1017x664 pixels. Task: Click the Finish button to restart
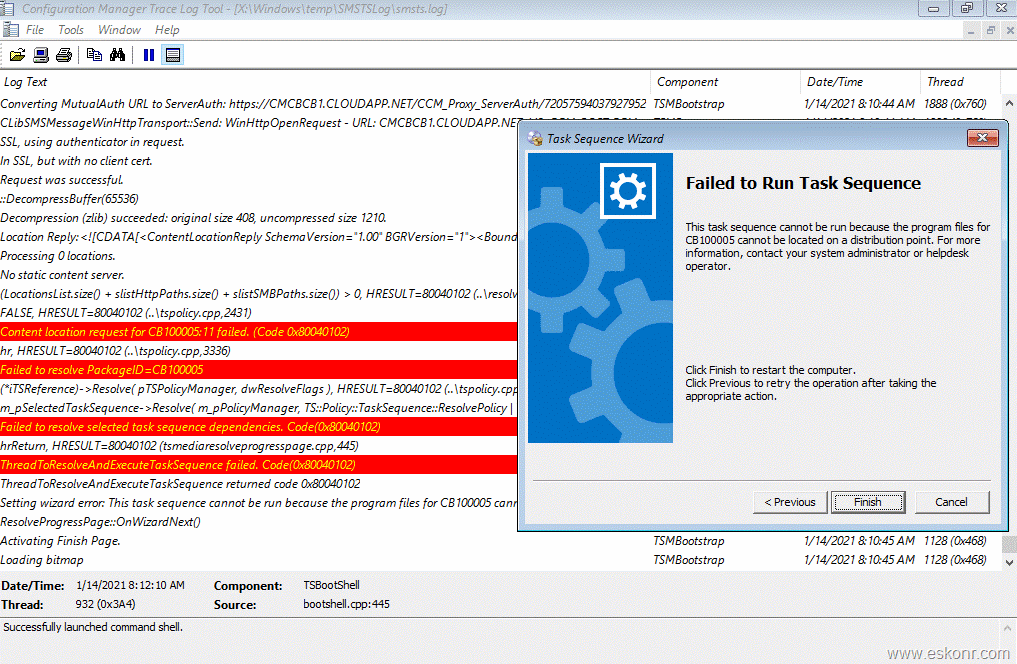coord(867,502)
